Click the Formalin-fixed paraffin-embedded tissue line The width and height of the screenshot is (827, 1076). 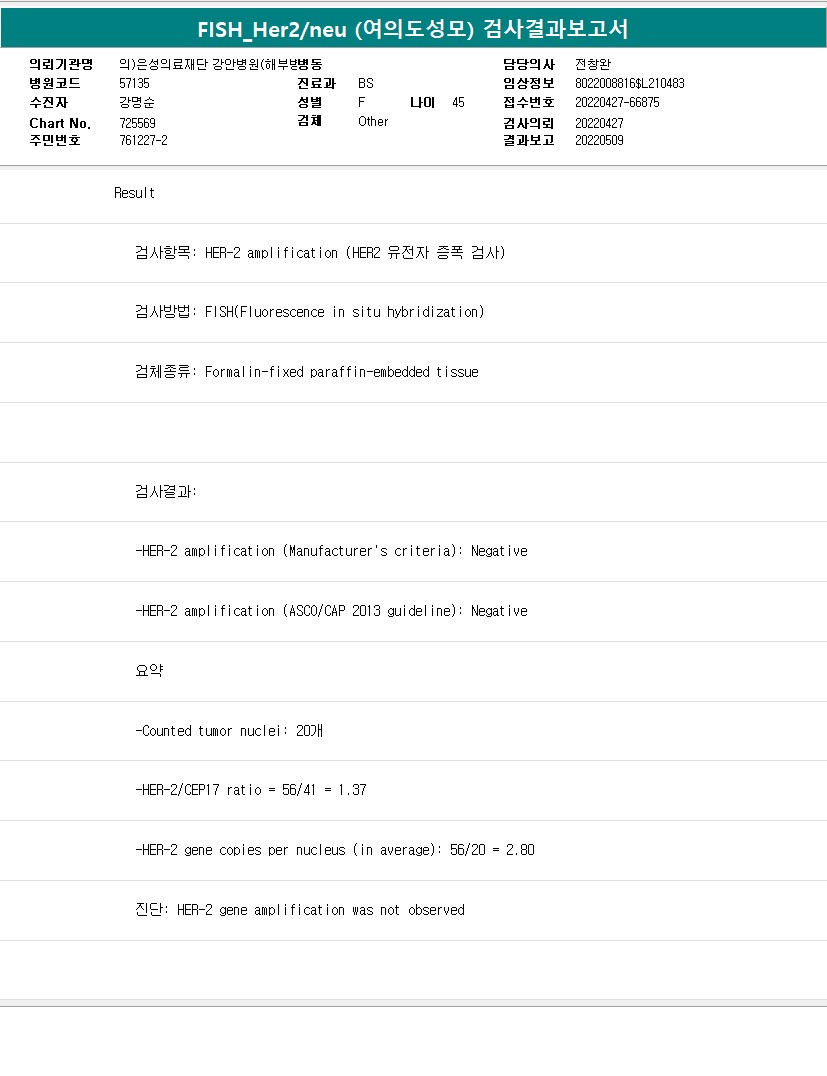click(x=306, y=372)
